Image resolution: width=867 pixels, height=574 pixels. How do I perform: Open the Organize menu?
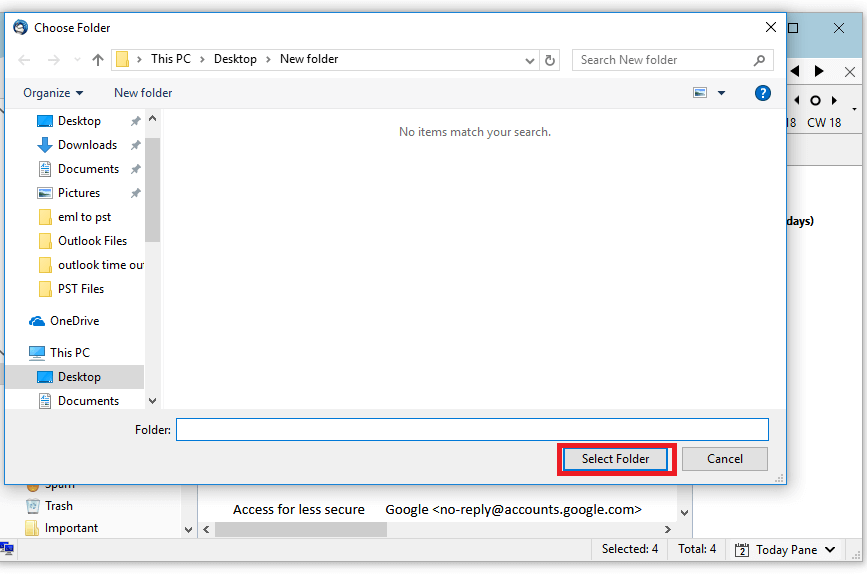(x=53, y=93)
